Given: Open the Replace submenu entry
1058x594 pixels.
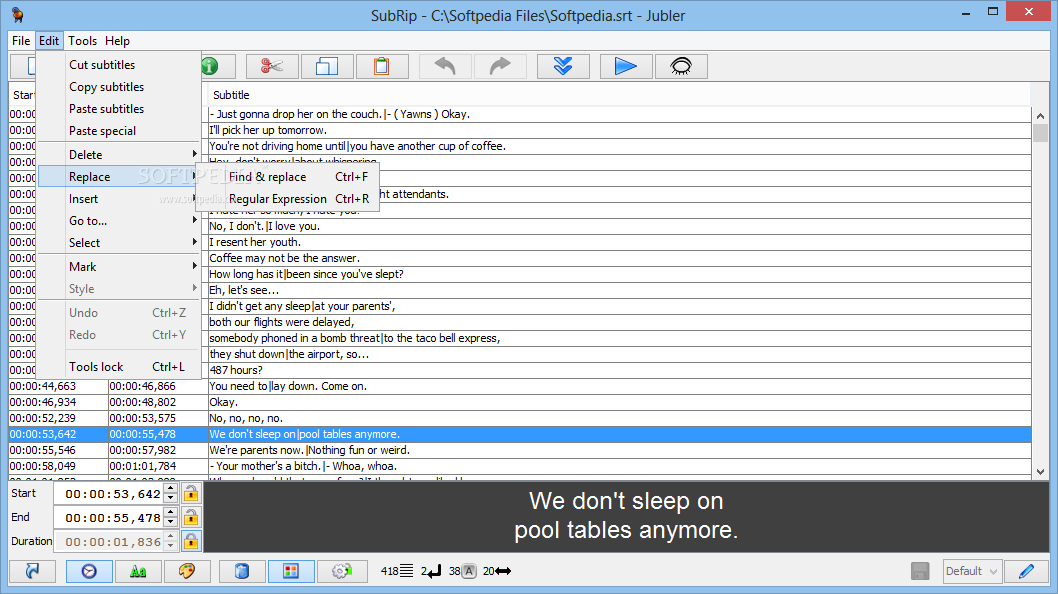Looking at the screenshot, I should (119, 177).
